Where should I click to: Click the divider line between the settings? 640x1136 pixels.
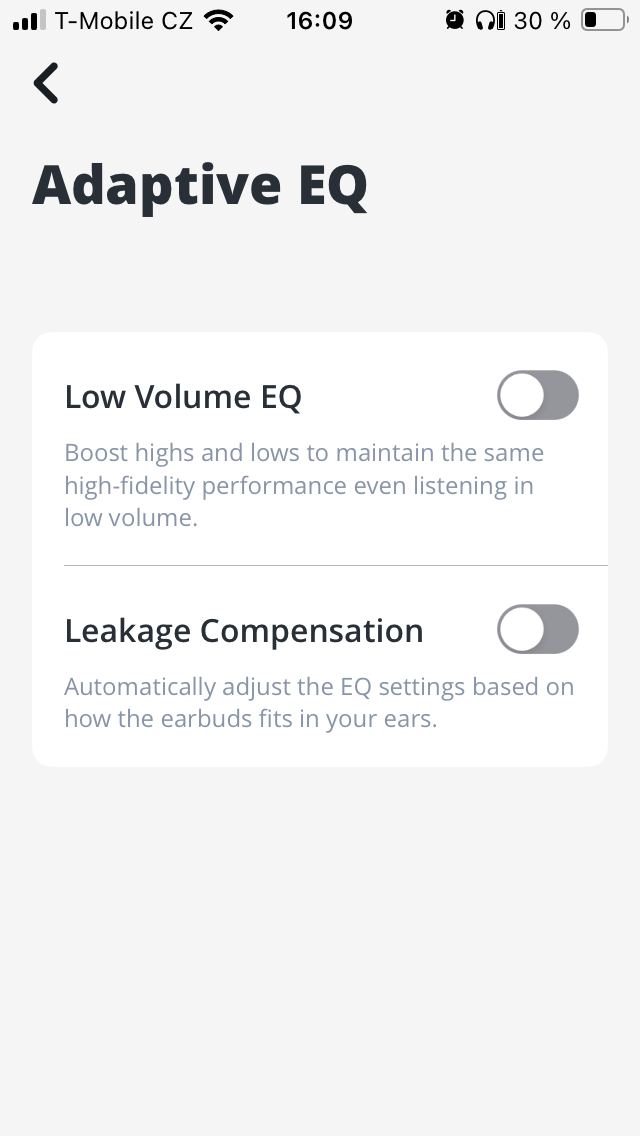[x=335, y=565]
